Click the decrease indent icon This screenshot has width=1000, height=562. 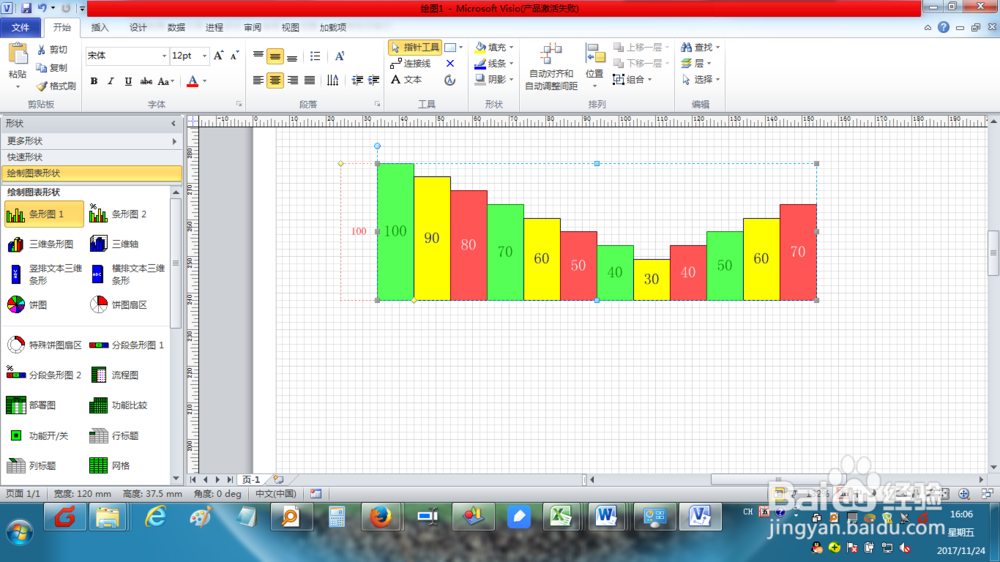357,80
